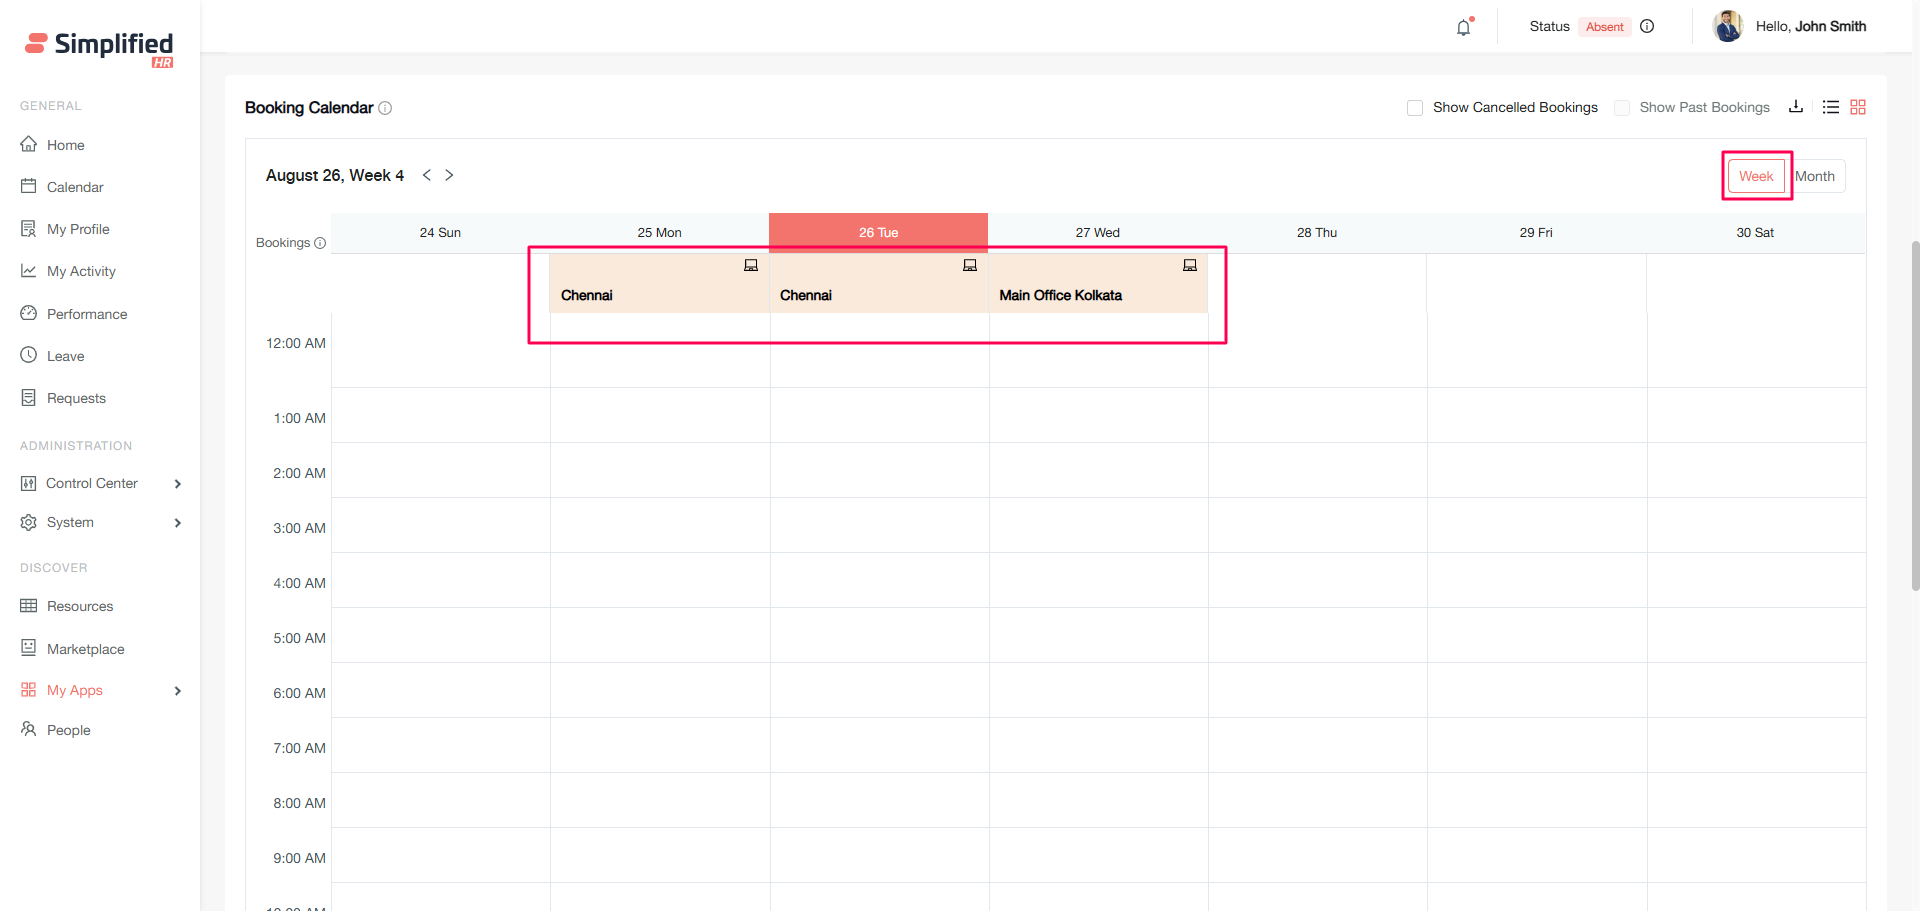Screen dimensions: 1920x911
Task: Click John Smith's profile avatar
Action: 1727,27
